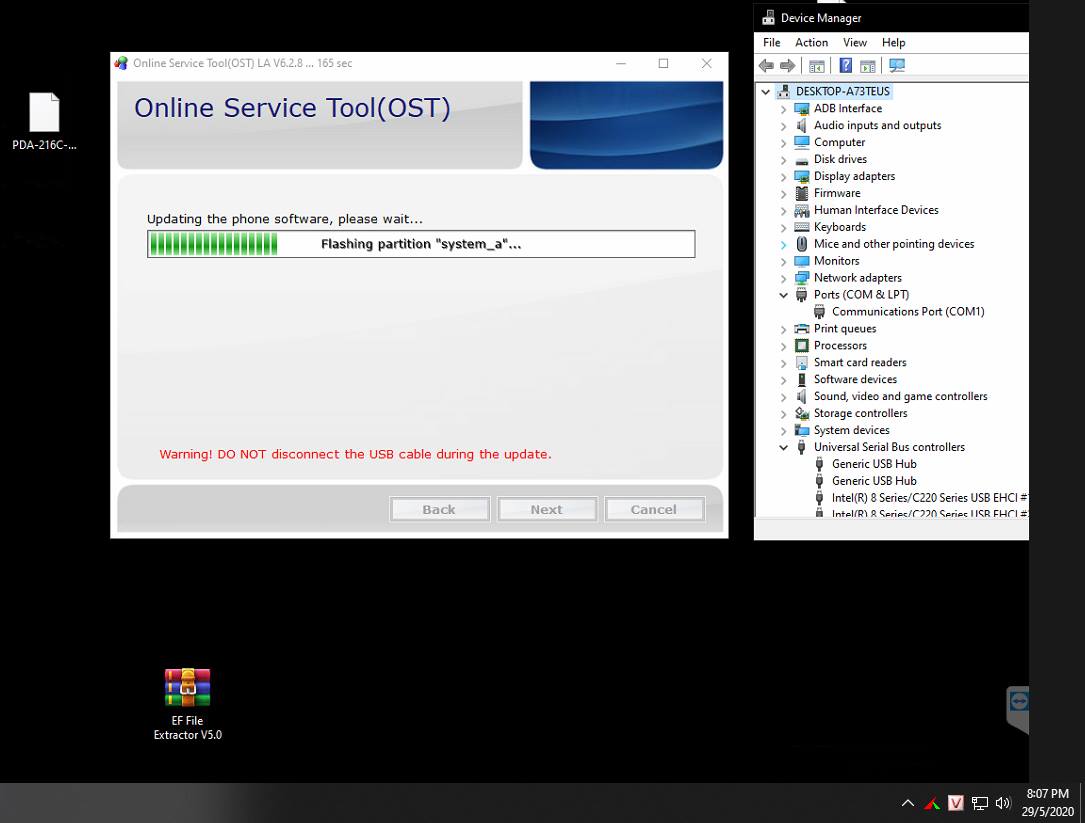Select the "Network adapters" label
1085x823 pixels.
(x=857, y=278)
